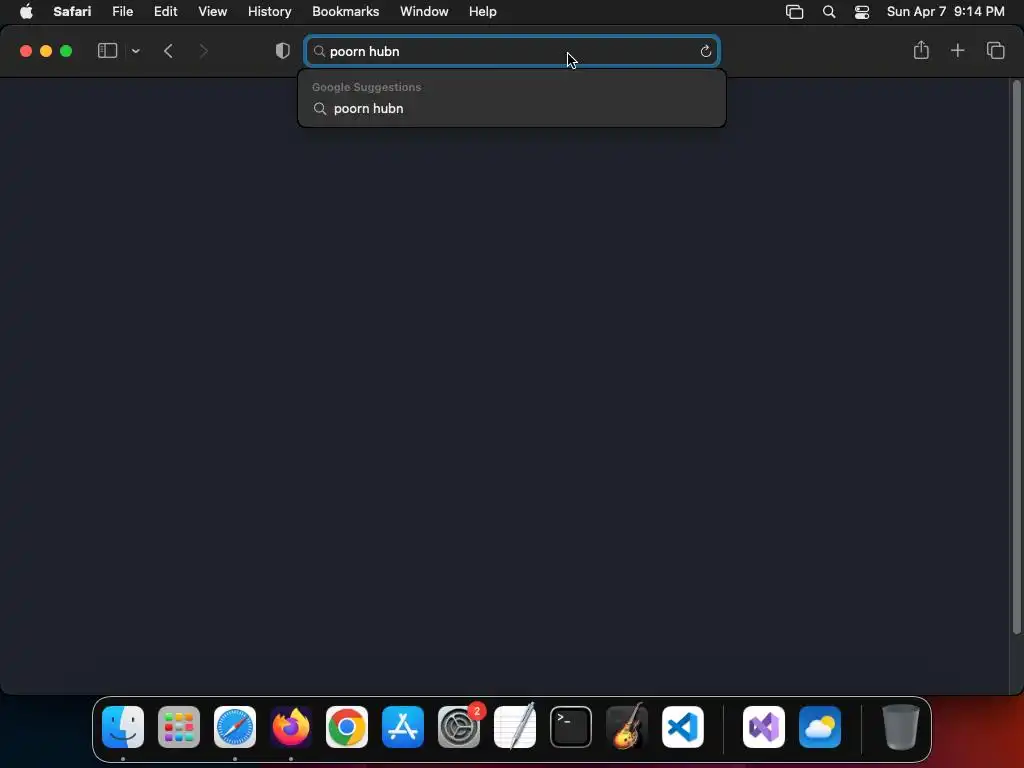Open the App Store from Dock
Image resolution: width=1024 pixels, height=768 pixels.
coord(403,727)
